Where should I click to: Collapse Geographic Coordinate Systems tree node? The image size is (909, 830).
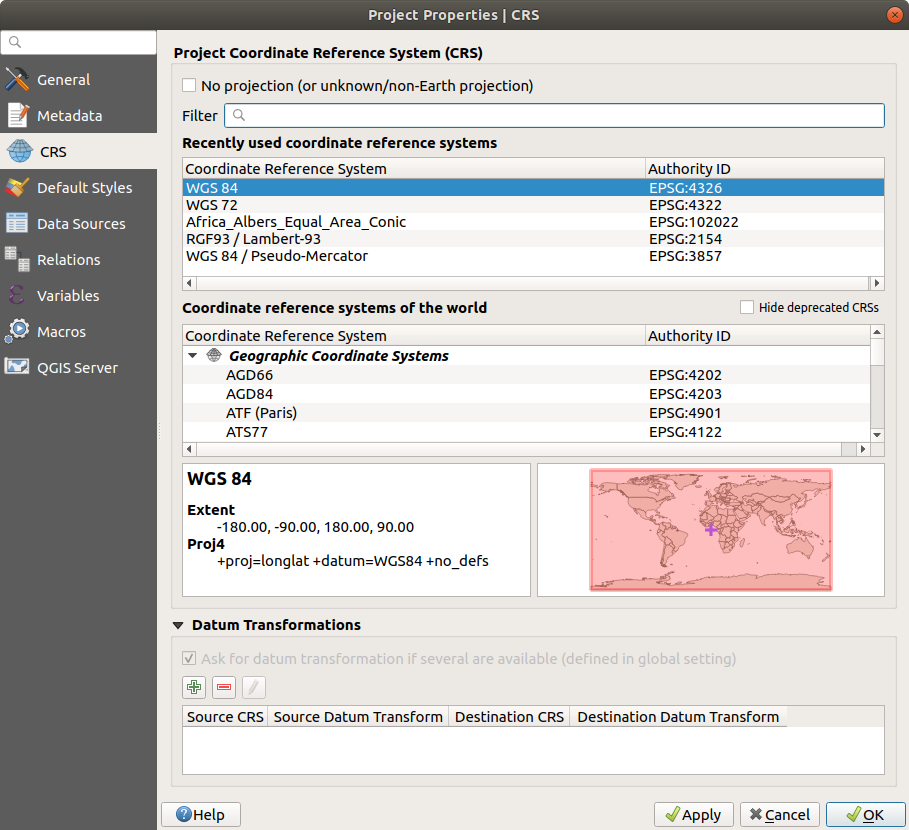(192, 356)
